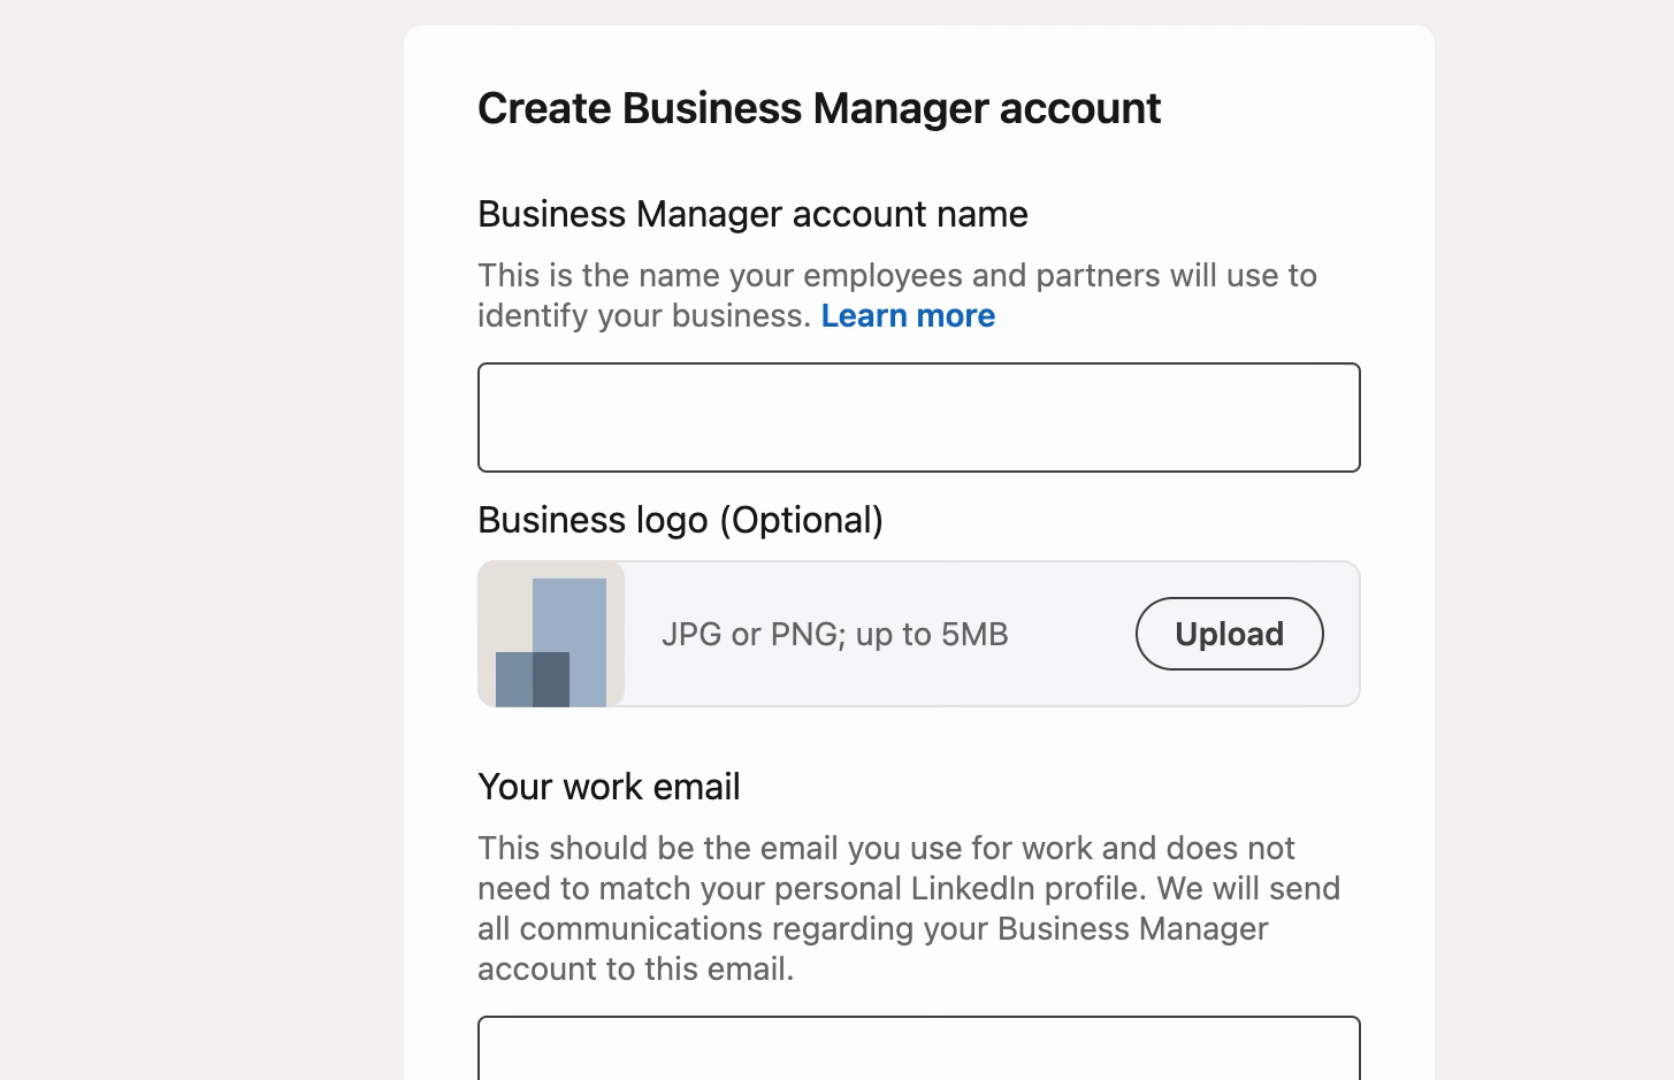Click the business logo placeholder image
The image size is (1674, 1080).
(551, 634)
